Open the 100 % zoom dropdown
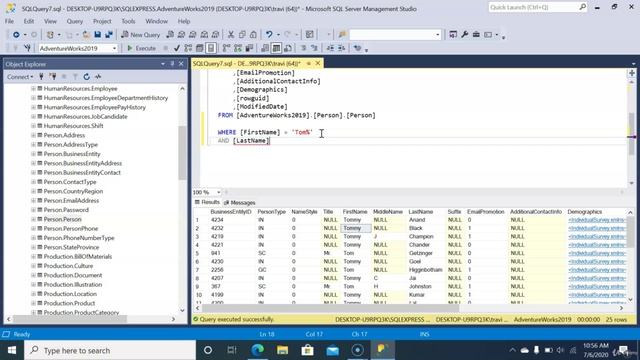This screenshot has height=360, width=640. (218, 192)
